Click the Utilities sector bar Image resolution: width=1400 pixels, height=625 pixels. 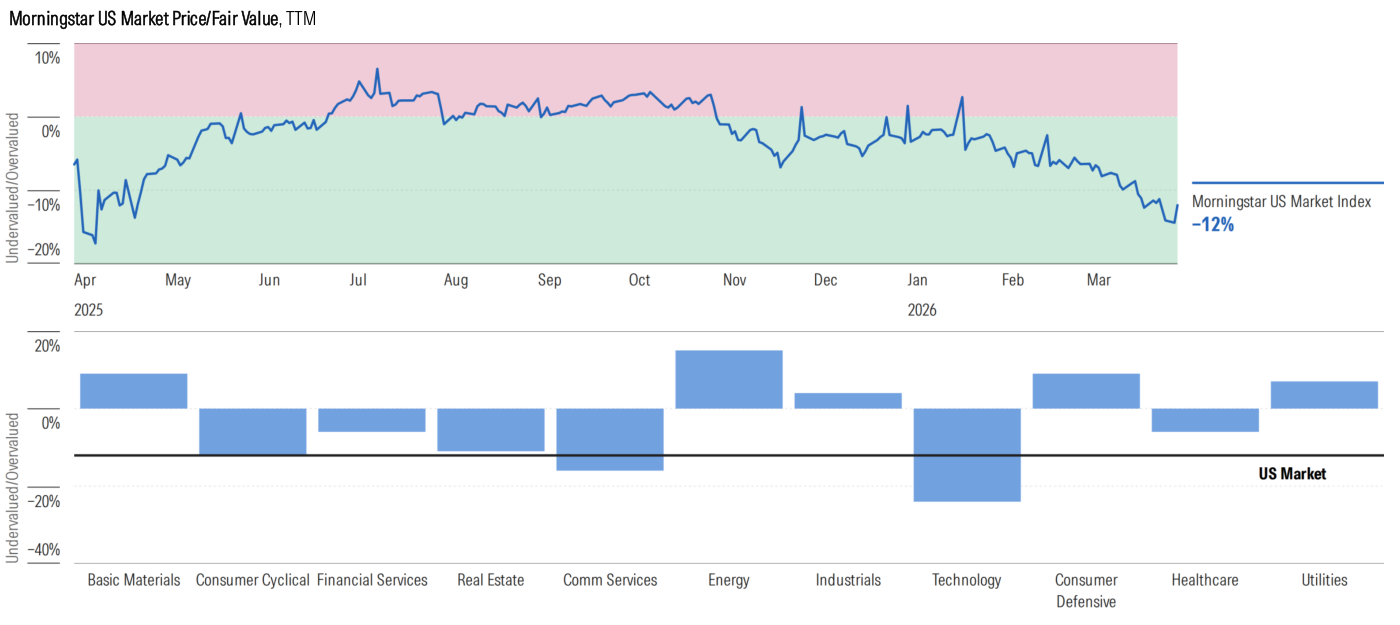(1324, 395)
